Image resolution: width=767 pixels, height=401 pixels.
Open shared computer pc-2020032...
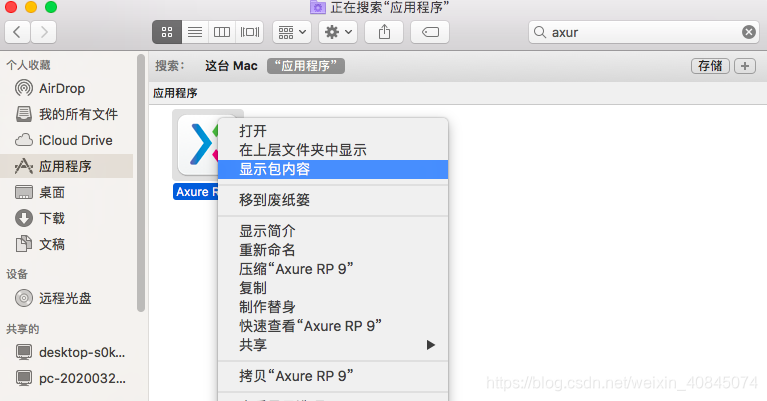coord(68,378)
